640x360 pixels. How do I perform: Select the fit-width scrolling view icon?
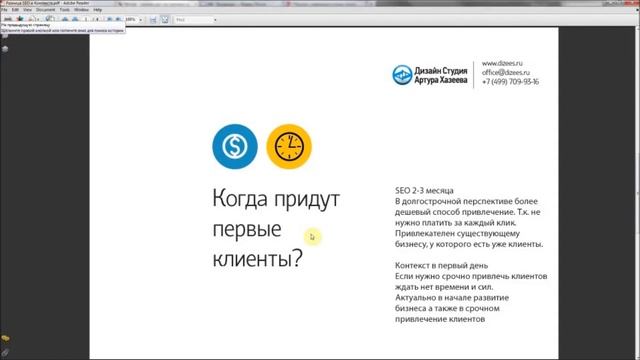tap(153, 20)
